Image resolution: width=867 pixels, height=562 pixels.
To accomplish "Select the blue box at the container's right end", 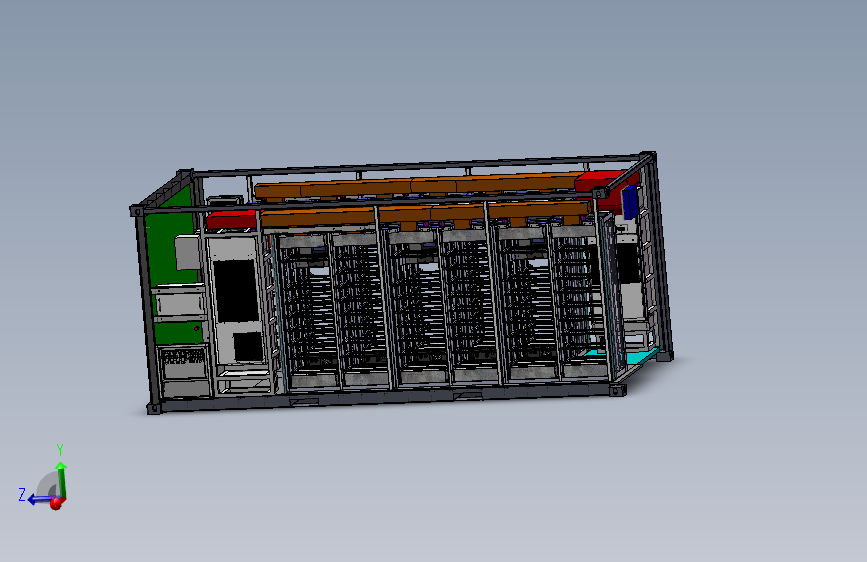I will point(630,202).
